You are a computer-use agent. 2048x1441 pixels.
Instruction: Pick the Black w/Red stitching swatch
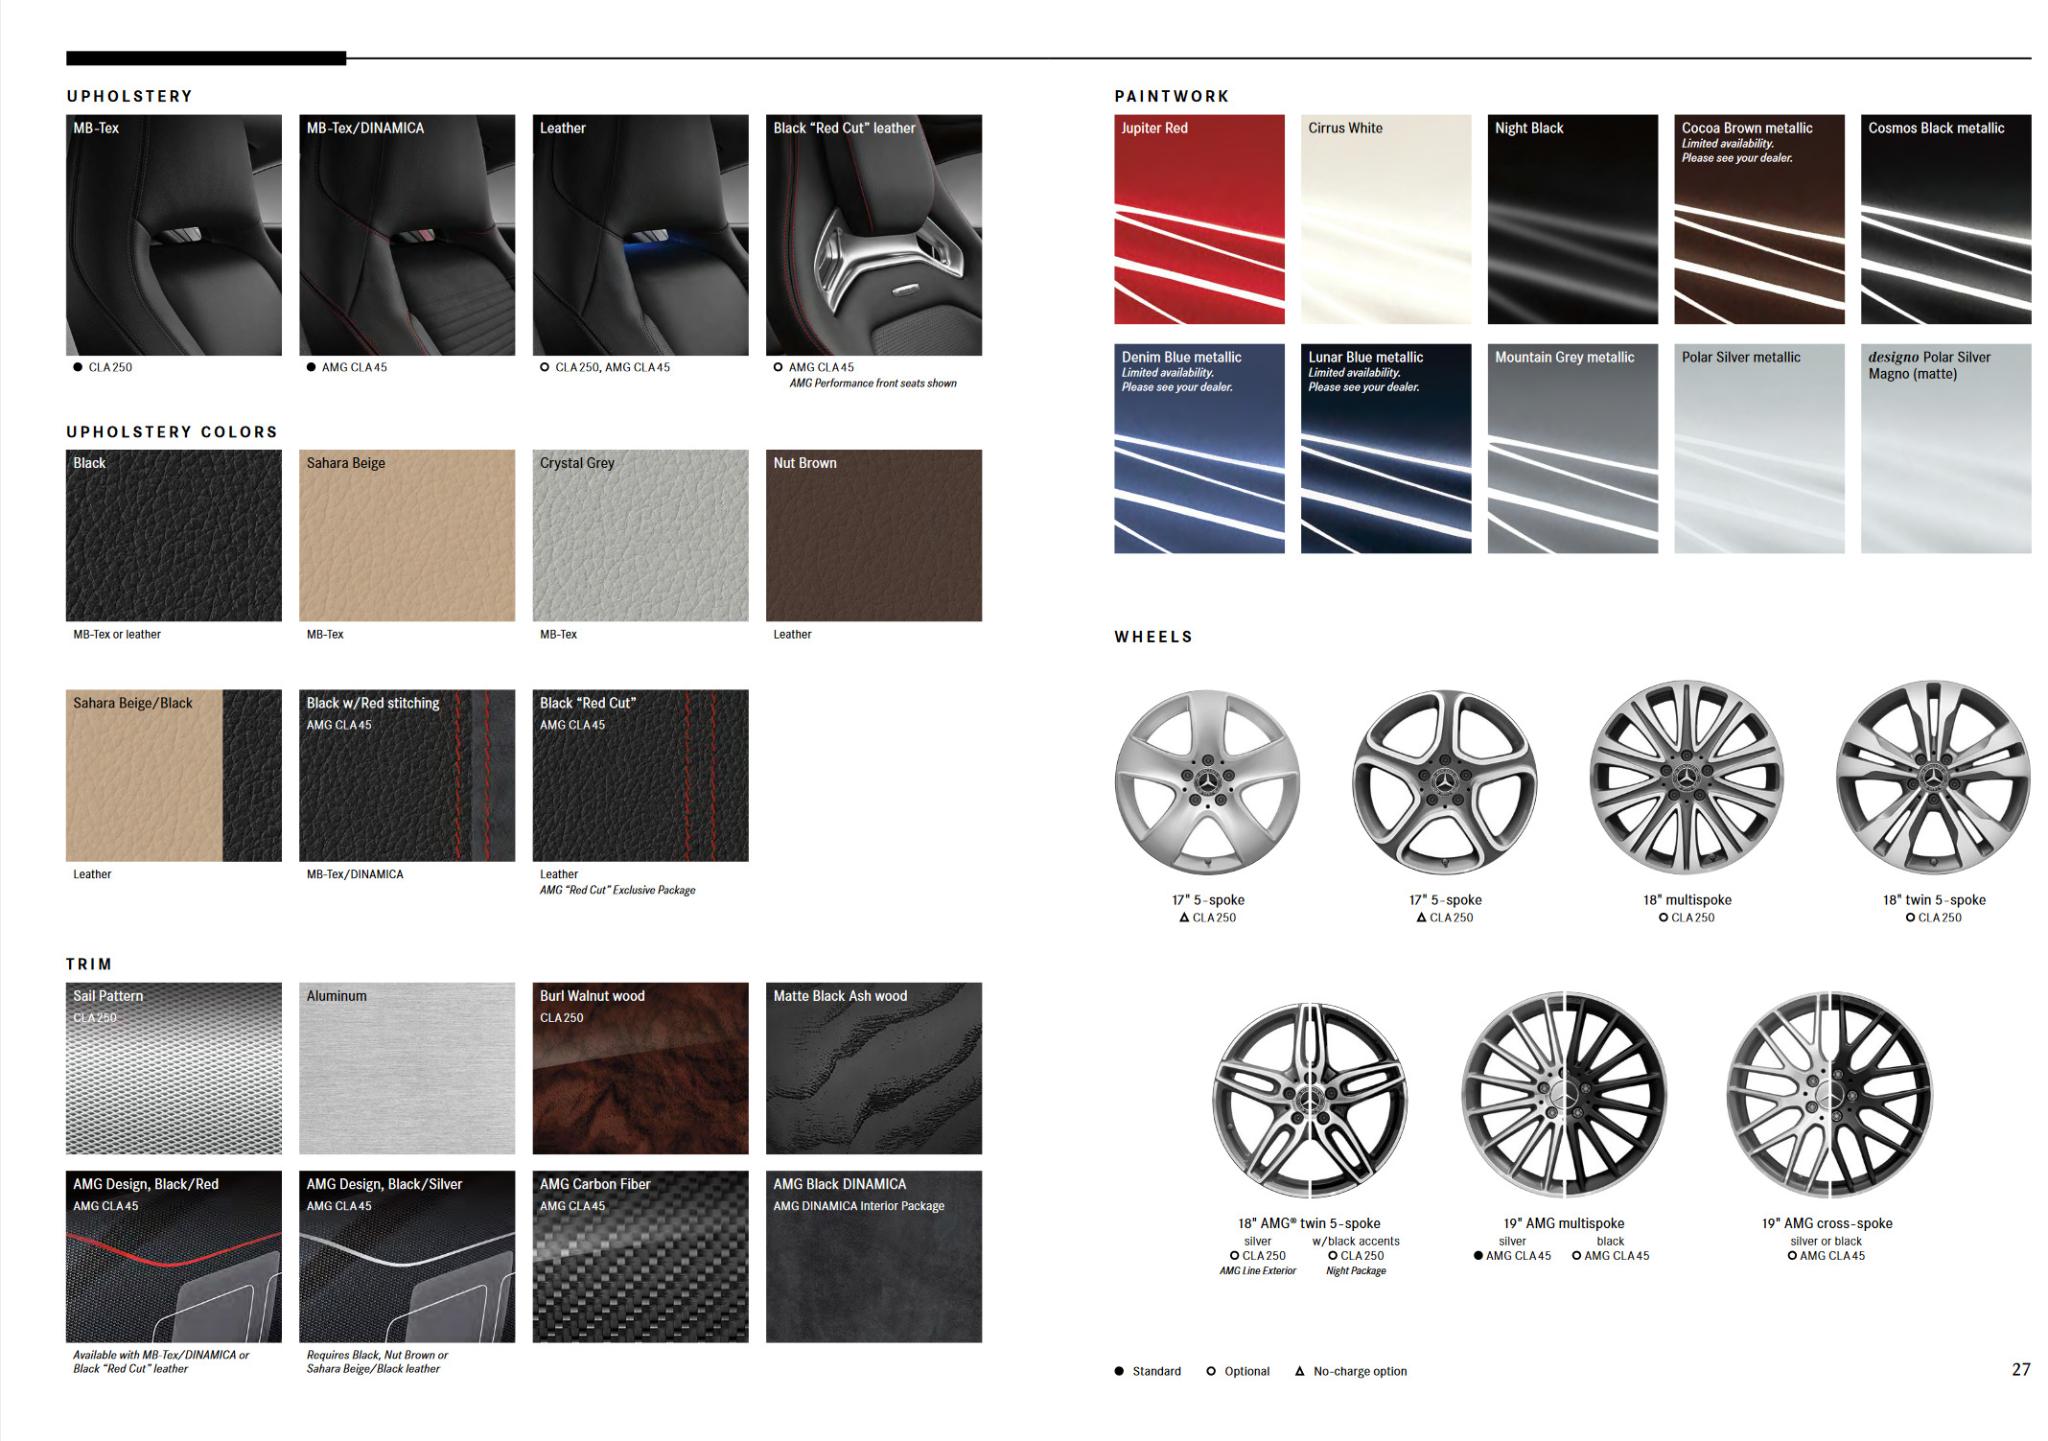[x=407, y=775]
